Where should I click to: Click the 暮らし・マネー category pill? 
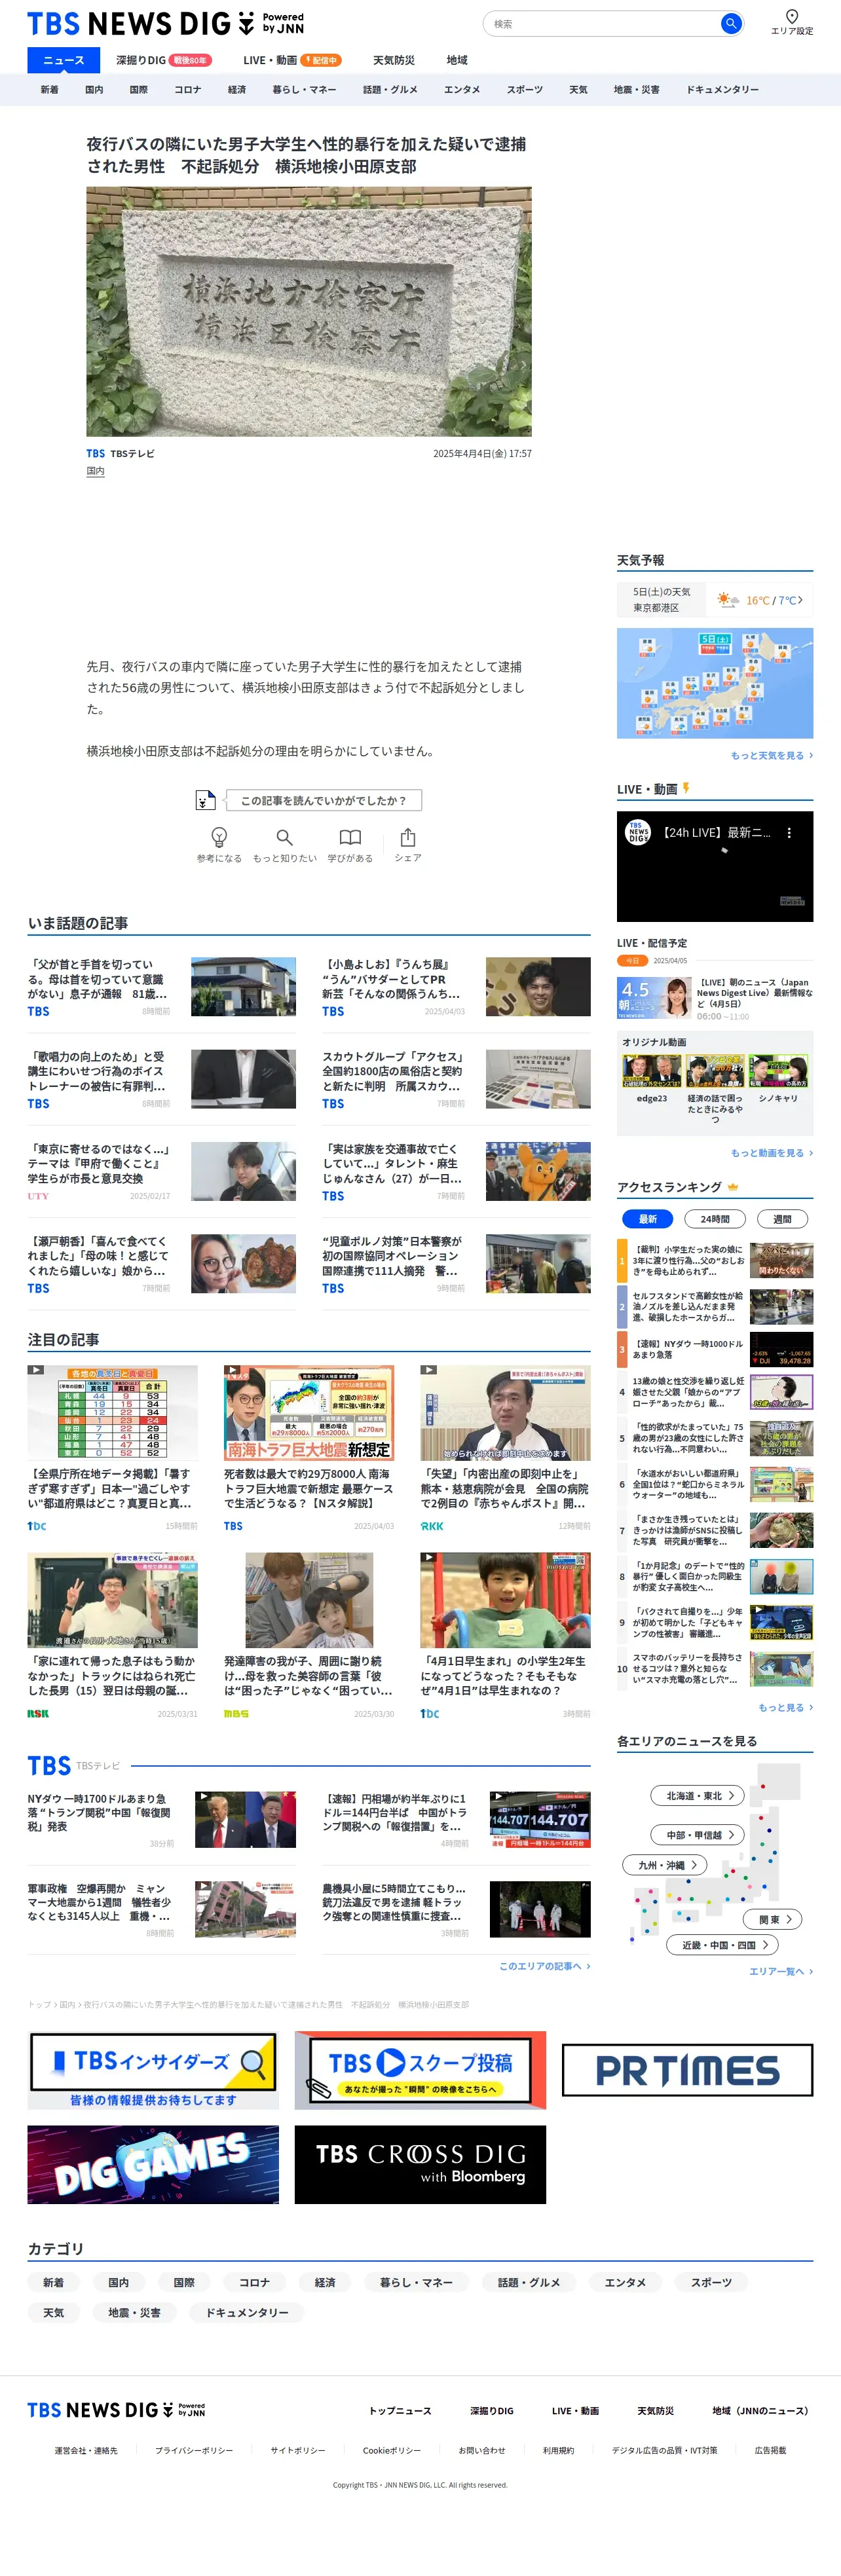click(416, 2283)
